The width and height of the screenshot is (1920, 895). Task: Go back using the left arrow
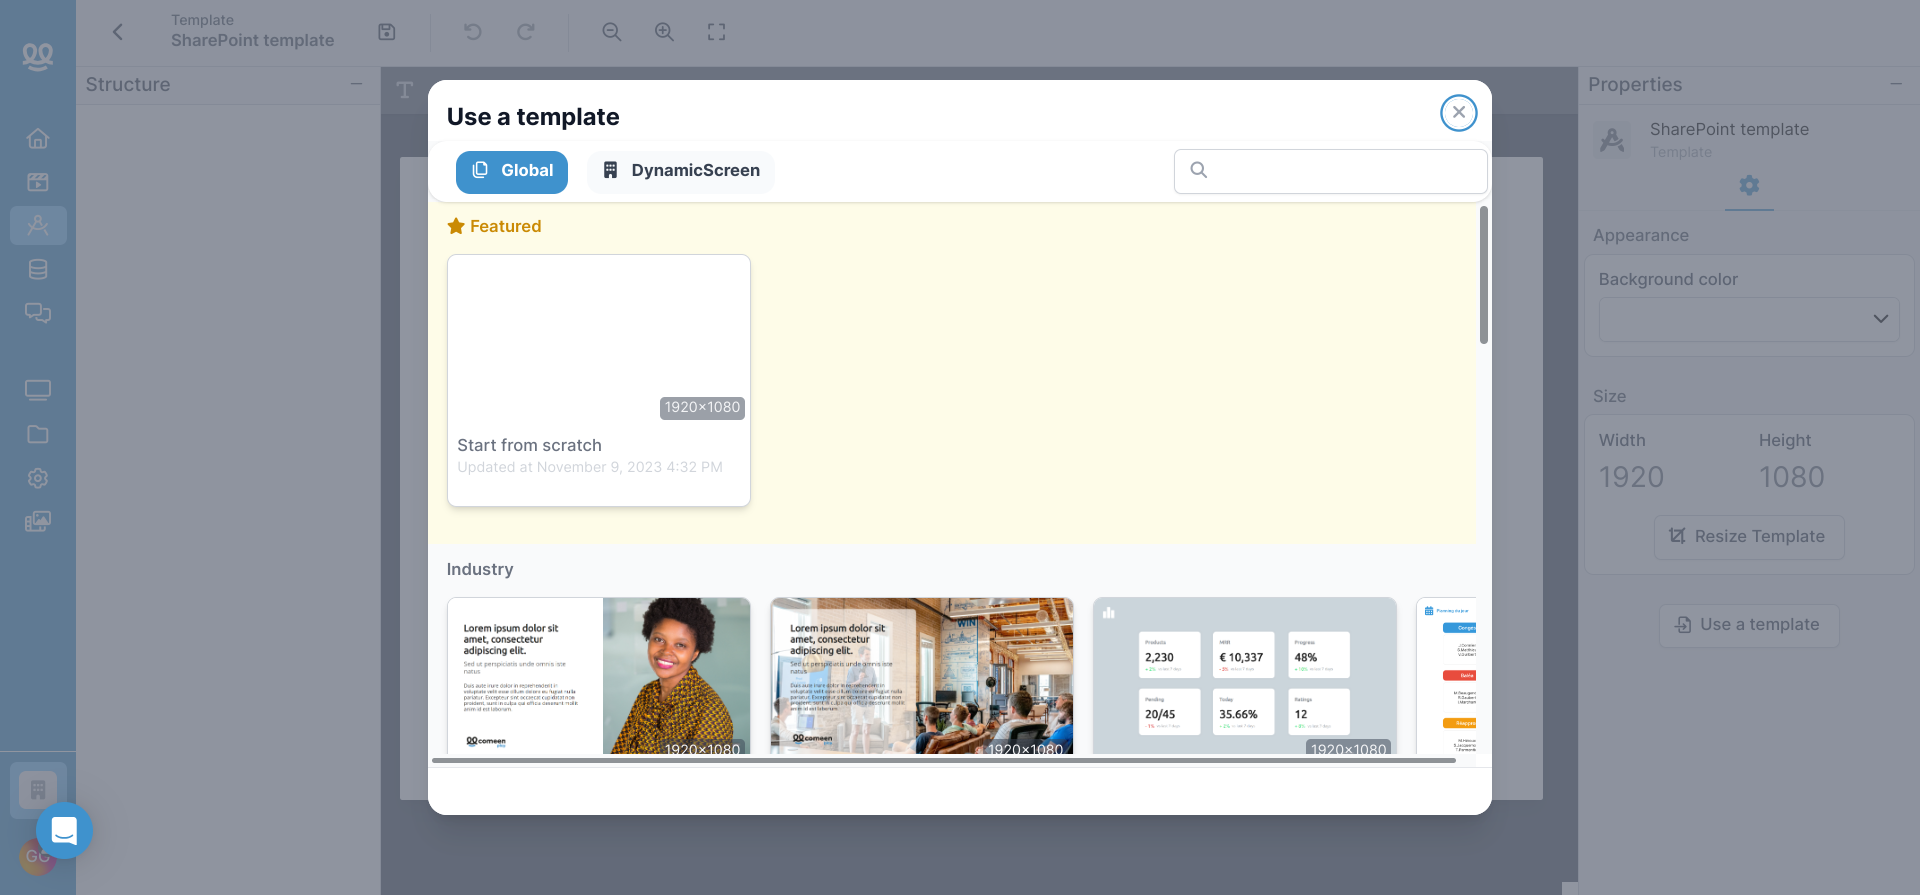tap(118, 32)
